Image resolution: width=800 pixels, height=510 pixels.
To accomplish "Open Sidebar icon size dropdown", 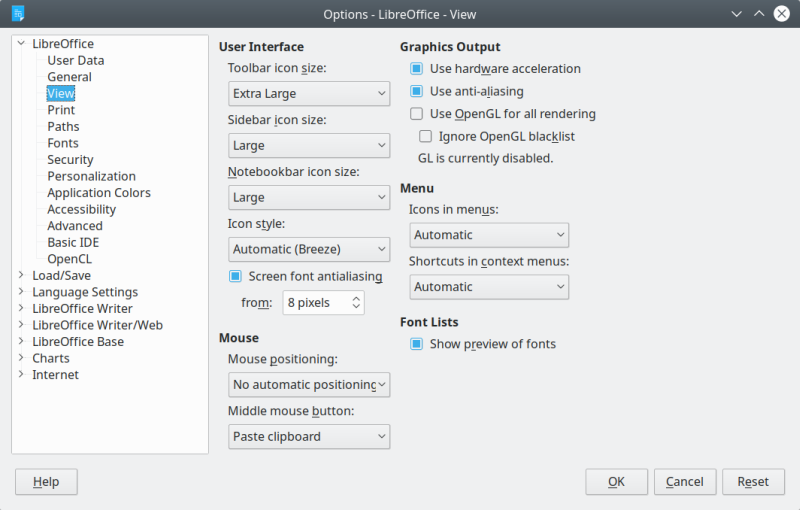I will 309,145.
